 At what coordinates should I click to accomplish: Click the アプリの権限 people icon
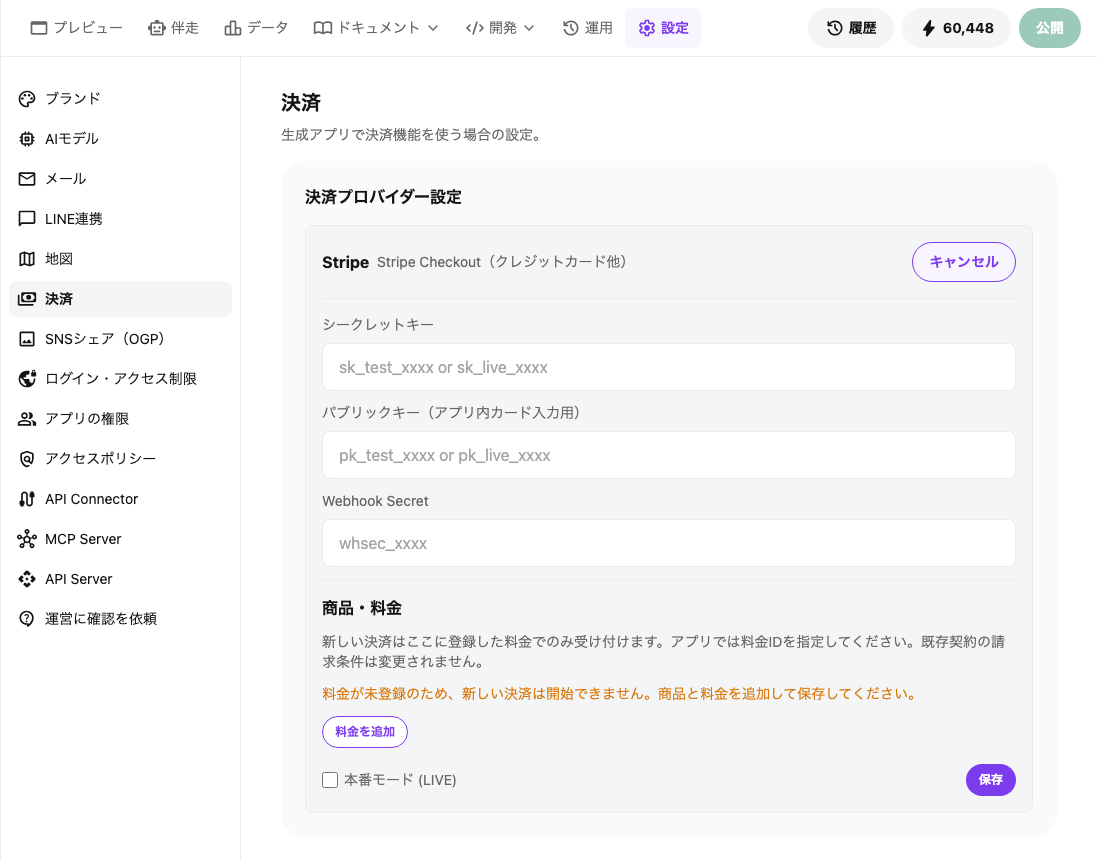[x=27, y=418]
